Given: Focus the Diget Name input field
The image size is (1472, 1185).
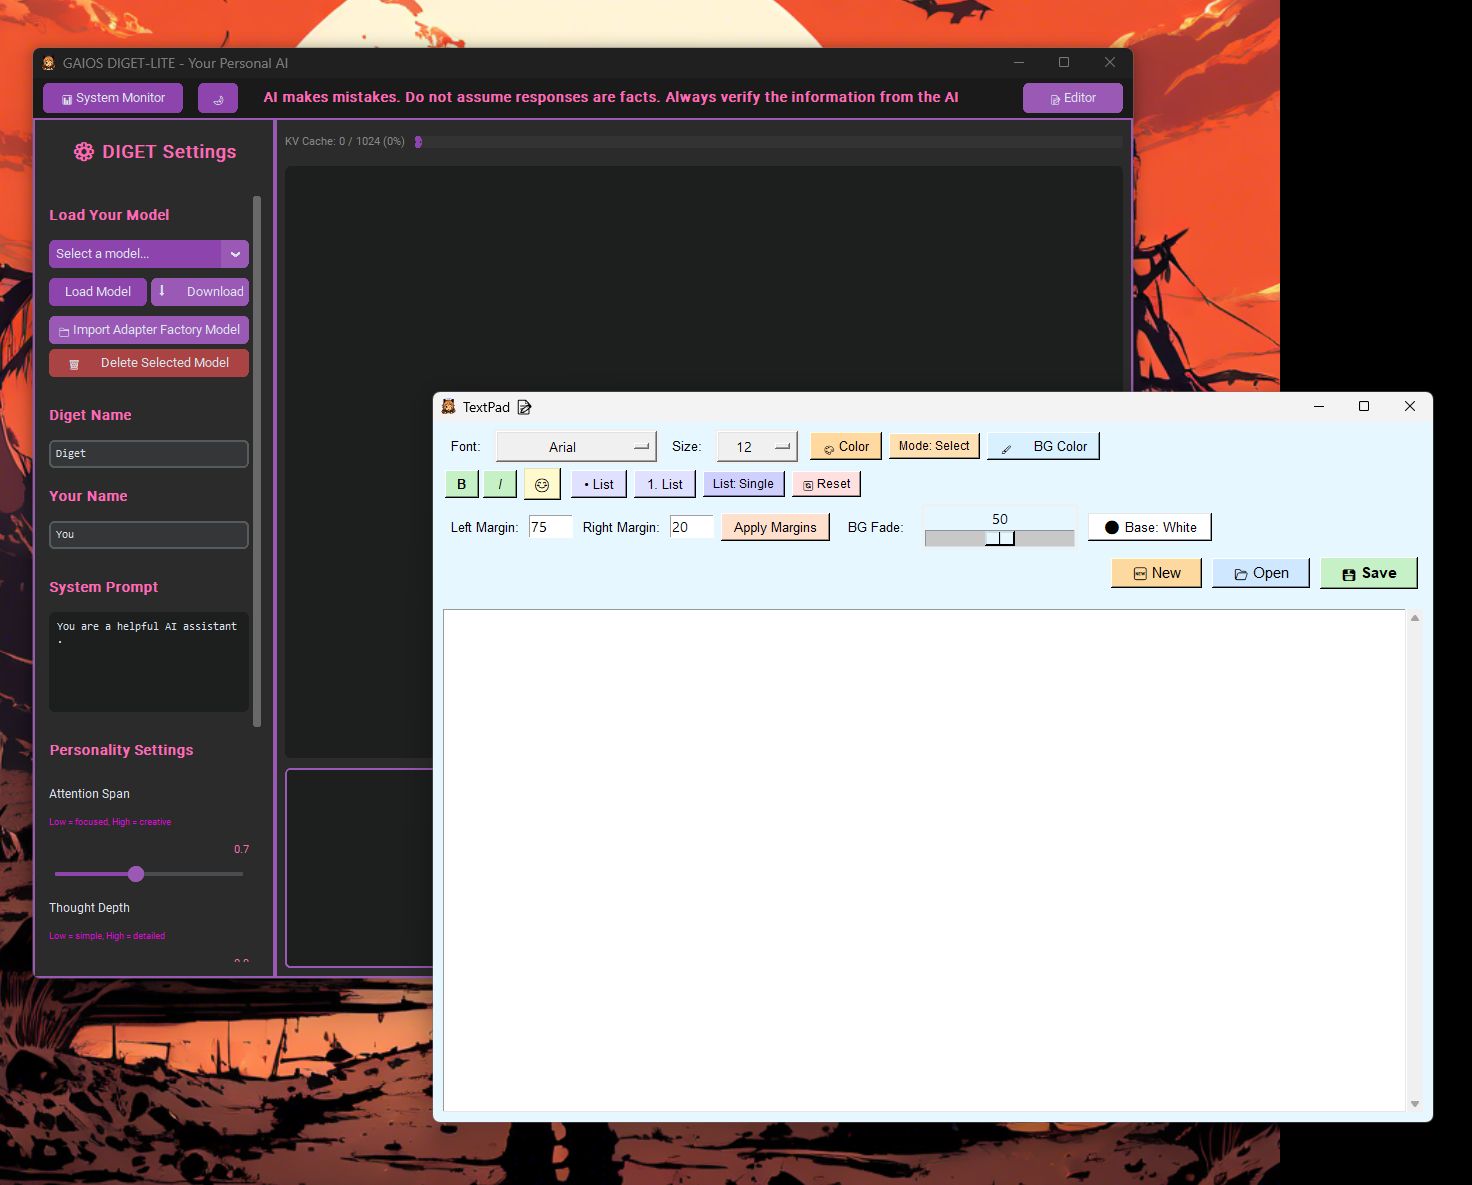Looking at the screenshot, I should coord(149,454).
